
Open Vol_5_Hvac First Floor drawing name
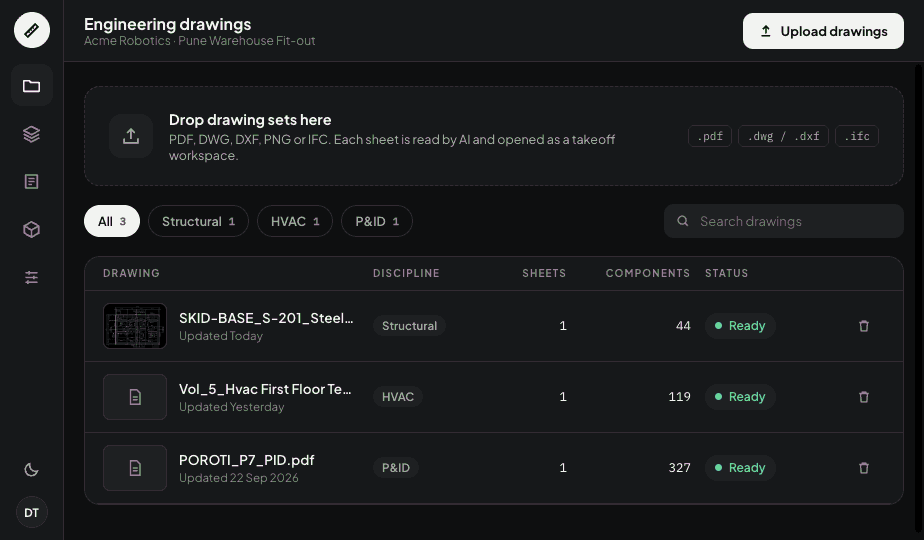tap(265, 389)
